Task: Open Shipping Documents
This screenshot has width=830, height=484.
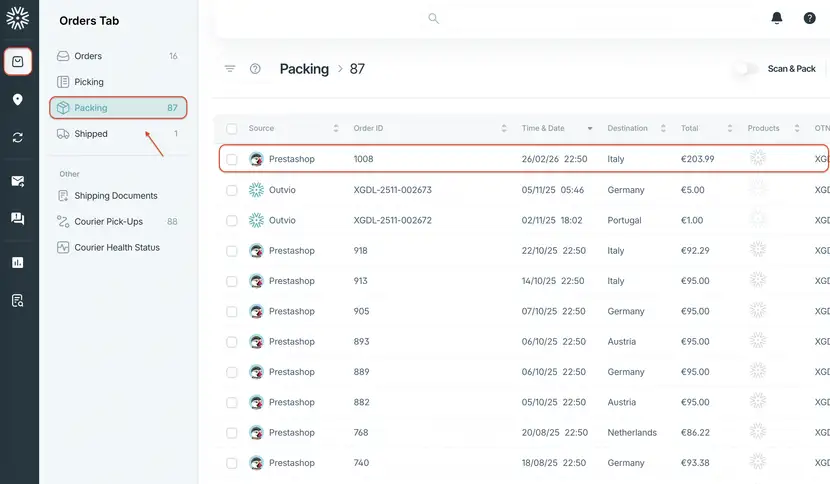Action: [118, 196]
